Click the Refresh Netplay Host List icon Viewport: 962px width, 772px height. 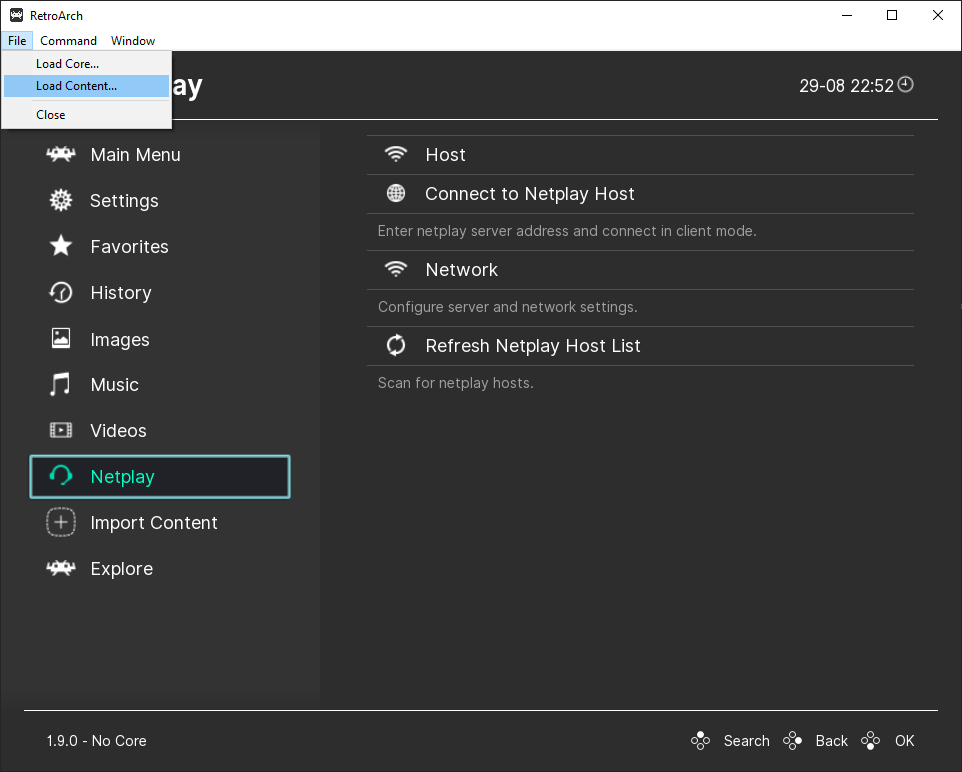(396, 345)
